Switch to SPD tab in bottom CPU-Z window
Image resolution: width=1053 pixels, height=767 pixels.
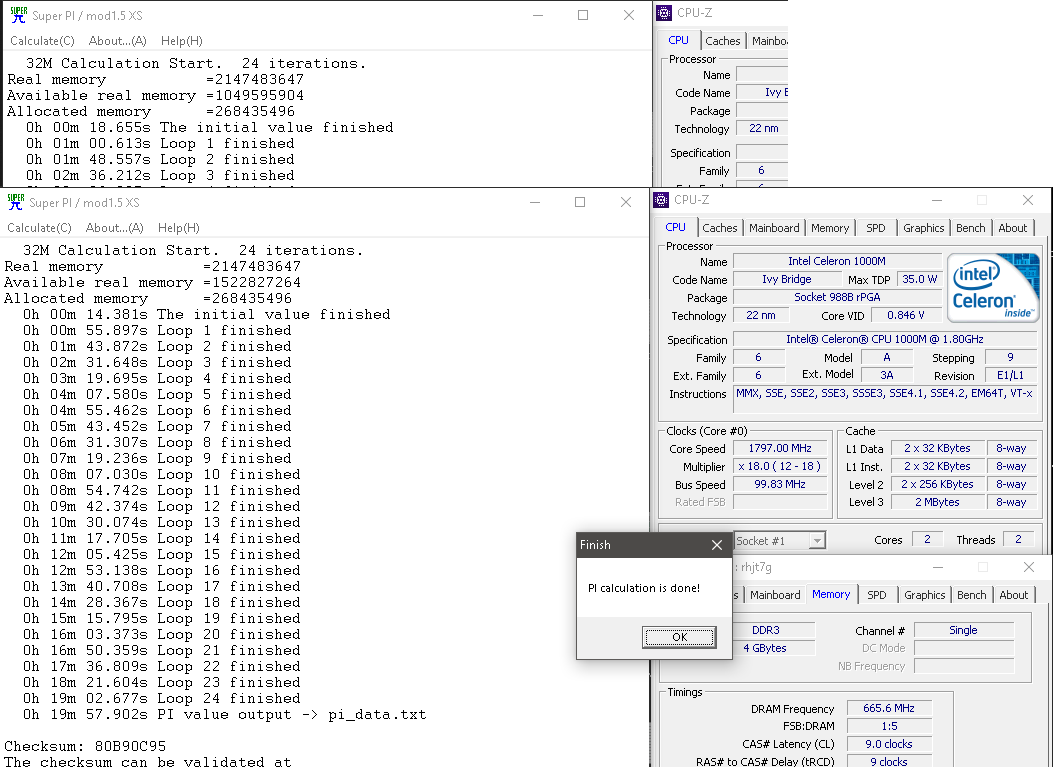[x=876, y=595]
